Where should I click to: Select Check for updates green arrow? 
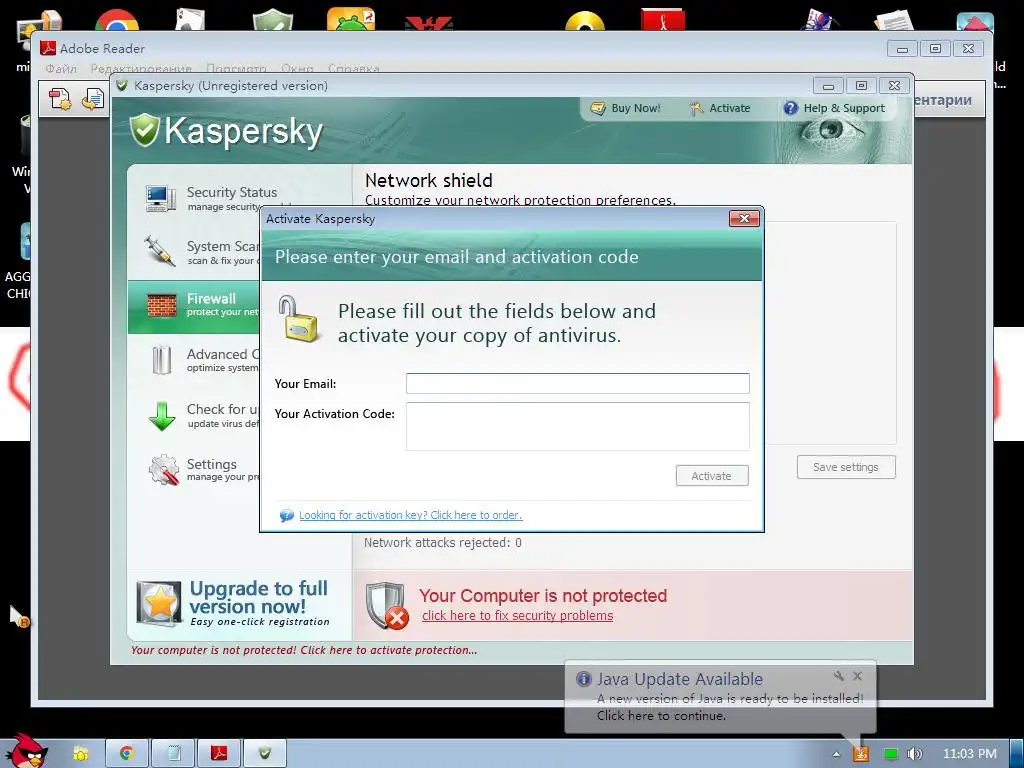tap(161, 416)
